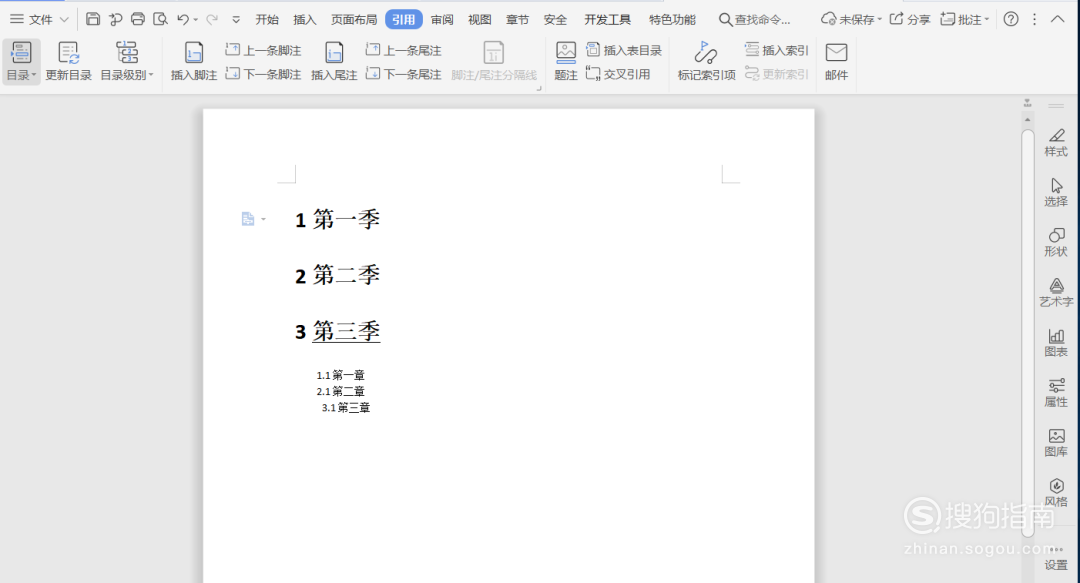The height and width of the screenshot is (583, 1080).
Task: Open the 未保存 cloud save dropdown
Action: click(851, 19)
